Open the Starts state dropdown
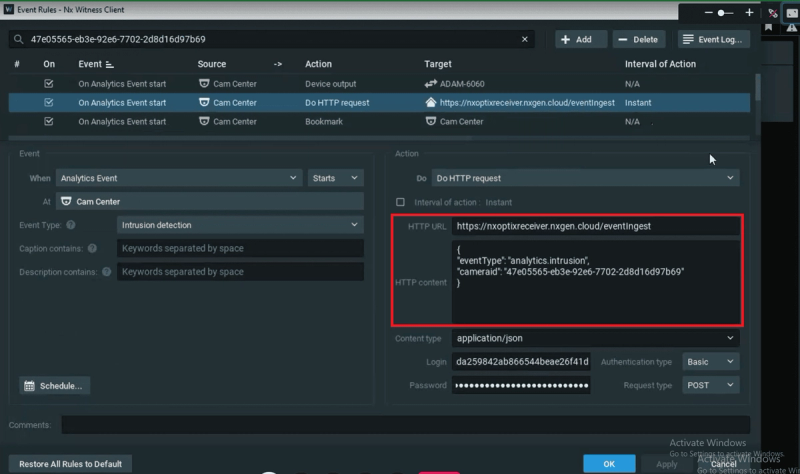This screenshot has height=474, width=800. (x=336, y=178)
